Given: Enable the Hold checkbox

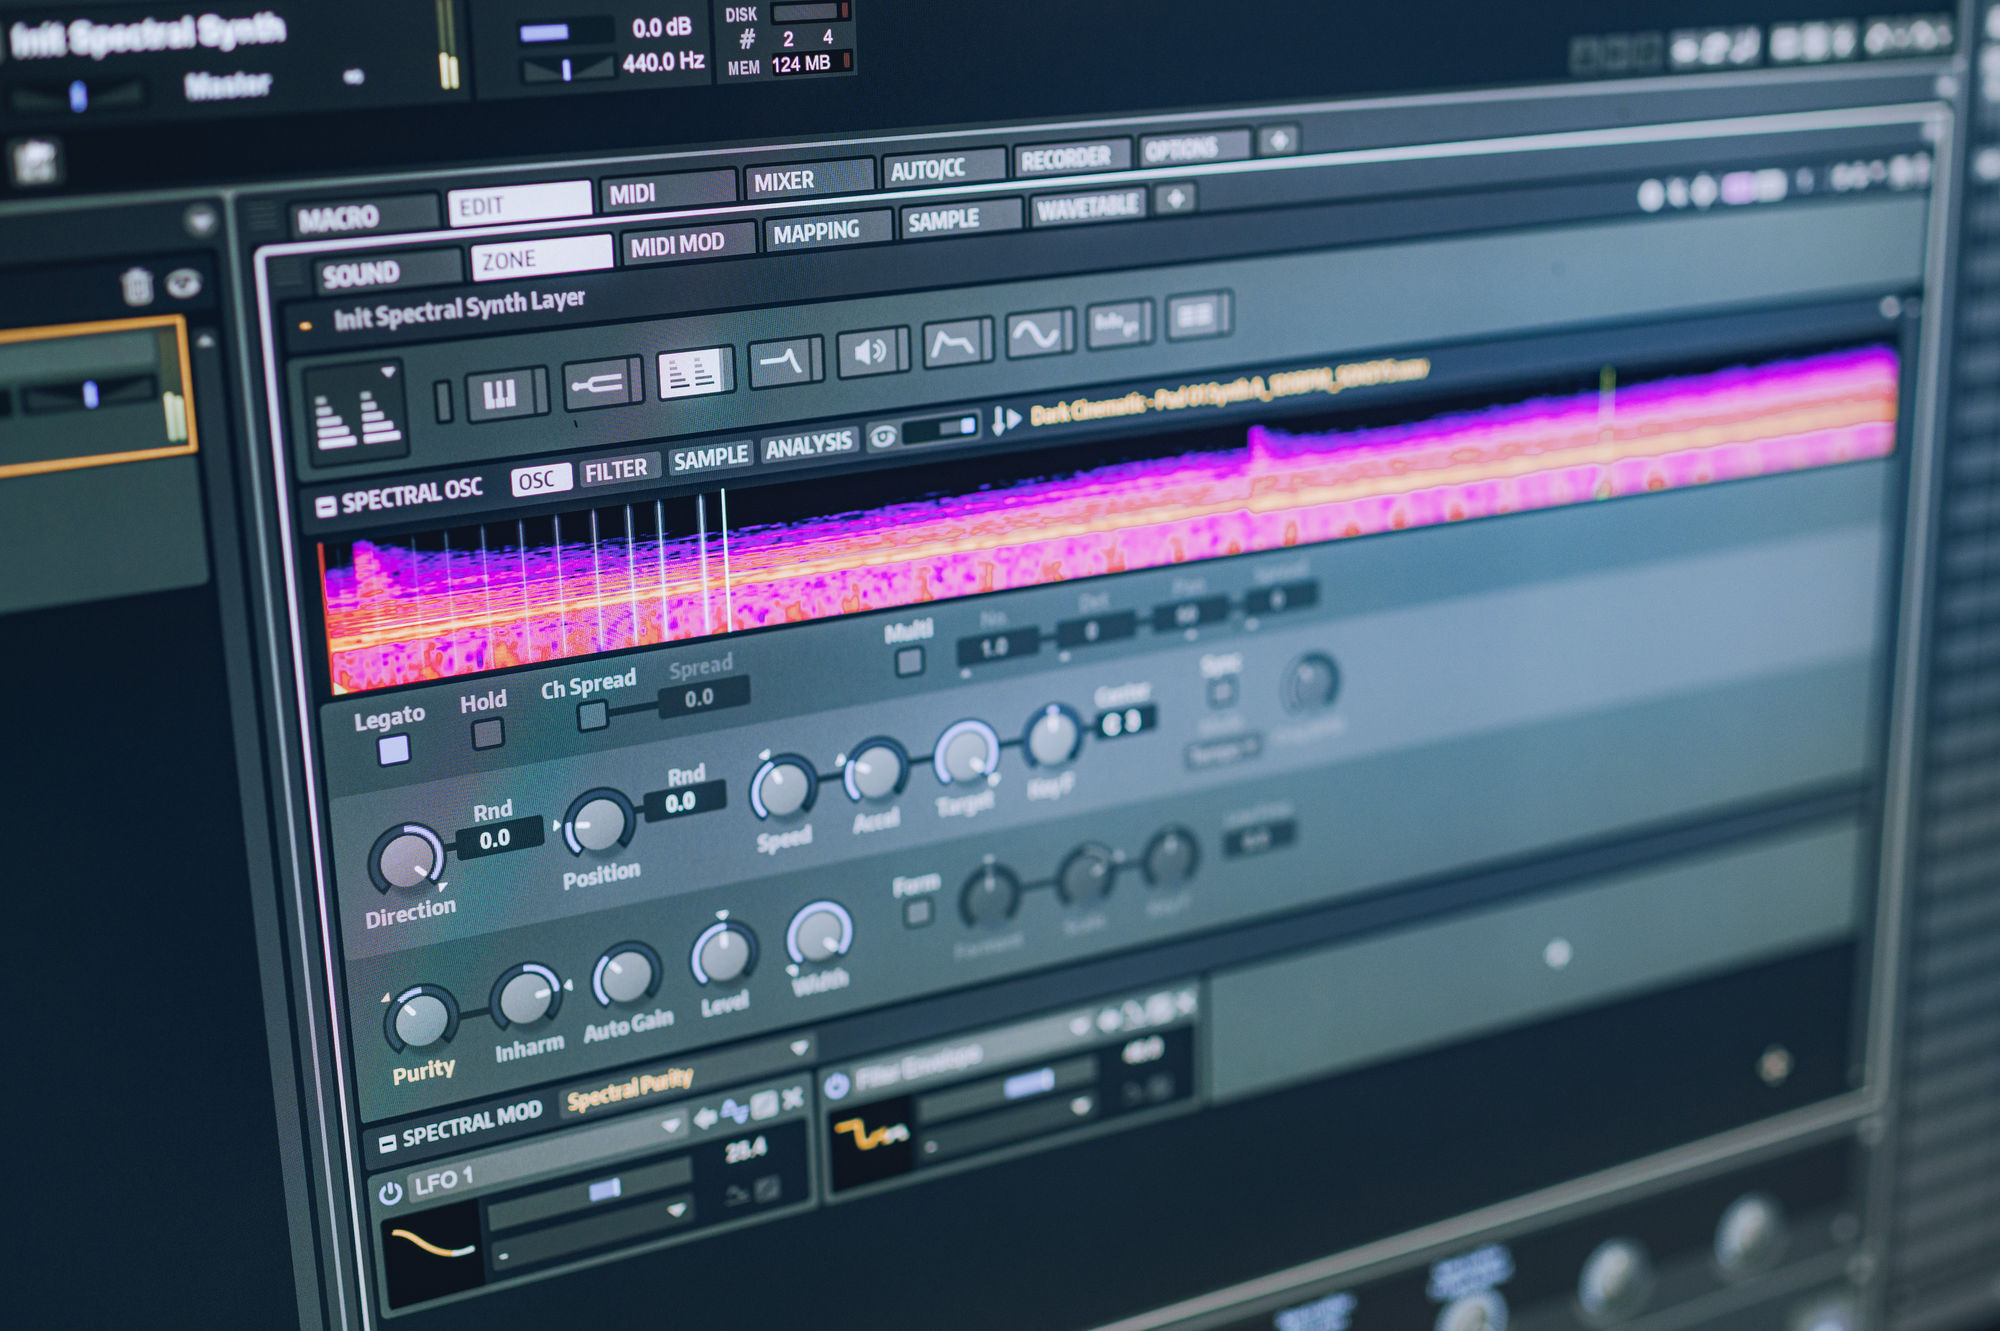Looking at the screenshot, I should [487, 735].
